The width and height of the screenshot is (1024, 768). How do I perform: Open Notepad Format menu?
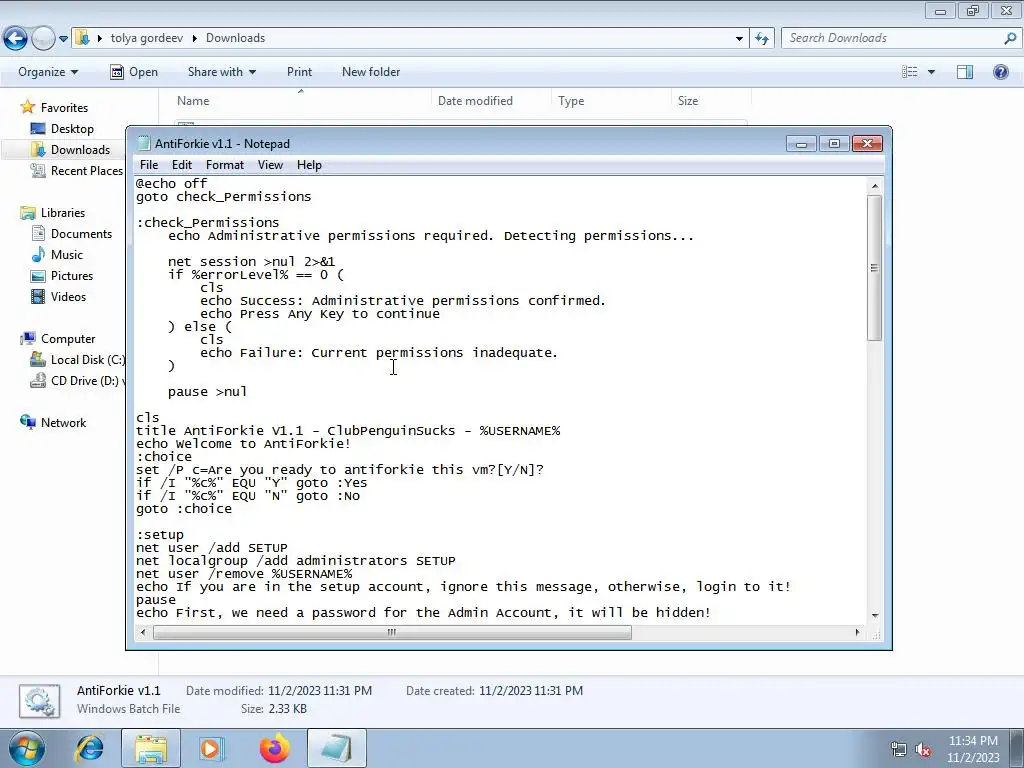(x=225, y=165)
